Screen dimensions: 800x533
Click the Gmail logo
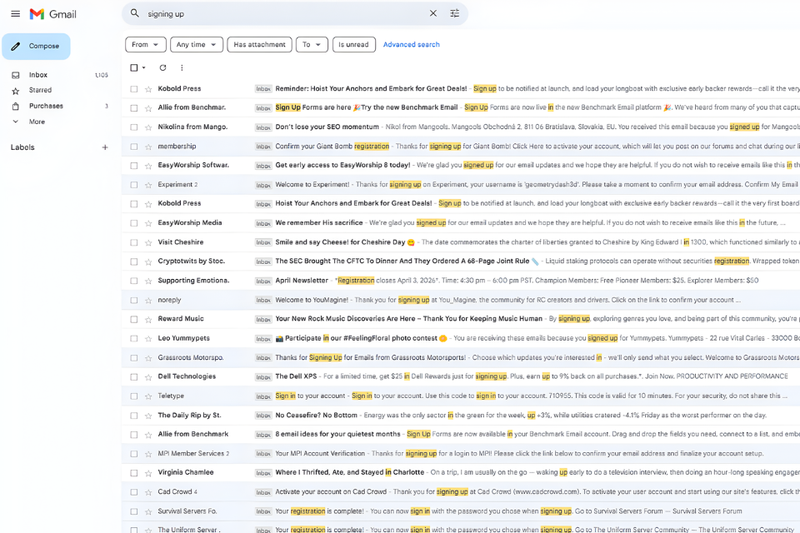(x=53, y=14)
